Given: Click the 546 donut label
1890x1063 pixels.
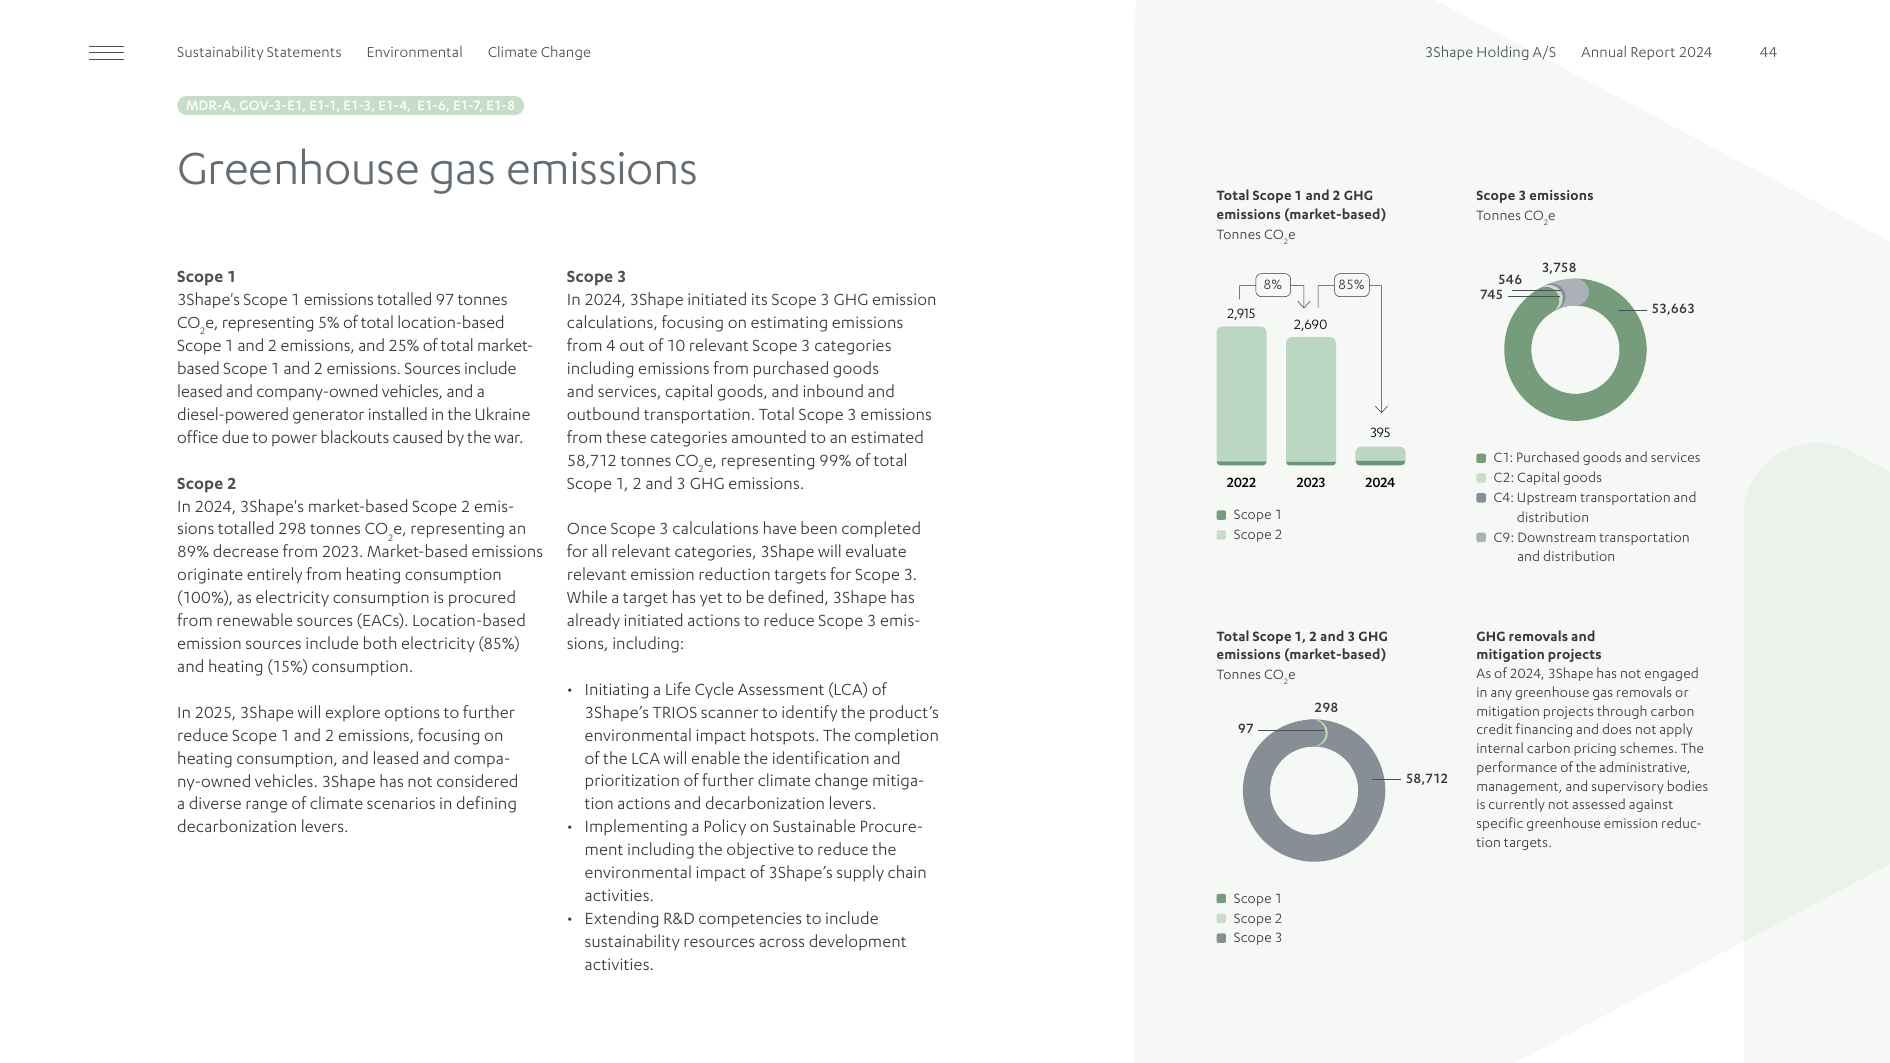Looking at the screenshot, I should point(1510,280).
